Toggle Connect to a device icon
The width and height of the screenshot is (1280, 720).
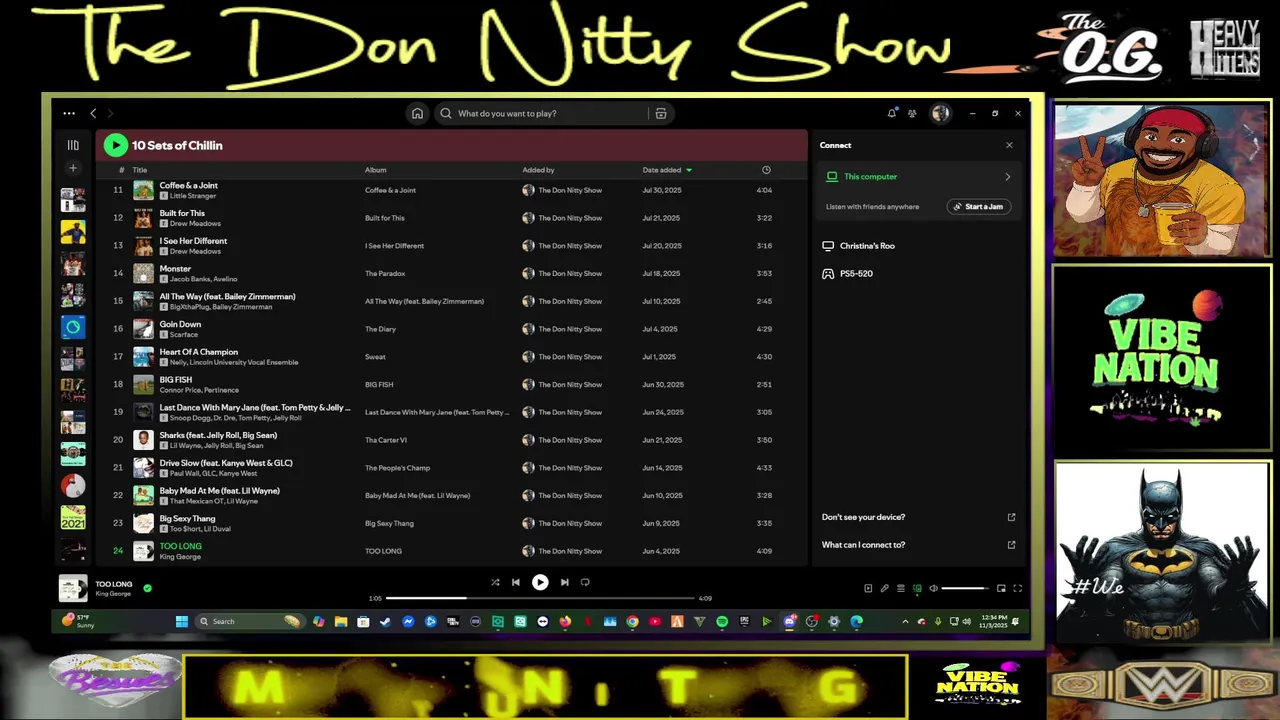(x=917, y=588)
